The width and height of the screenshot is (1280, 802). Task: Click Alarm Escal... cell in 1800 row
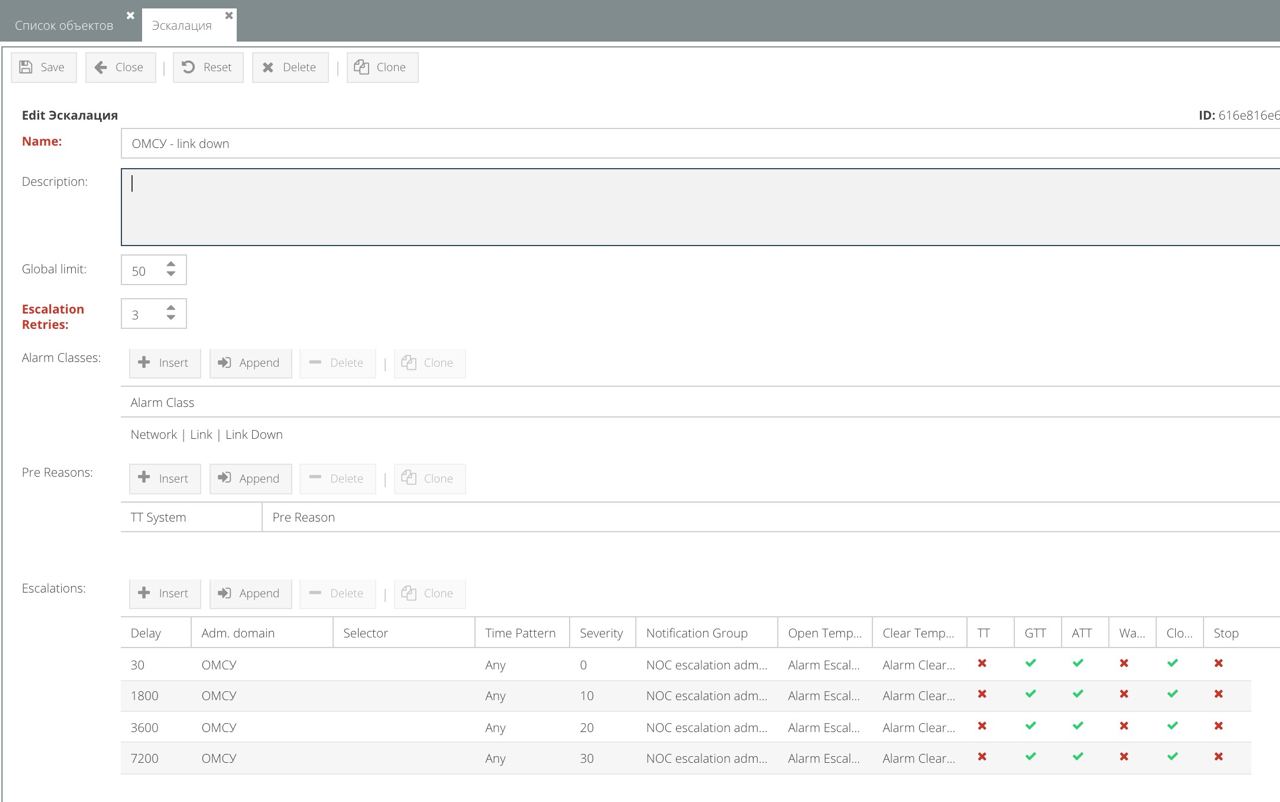click(x=824, y=696)
